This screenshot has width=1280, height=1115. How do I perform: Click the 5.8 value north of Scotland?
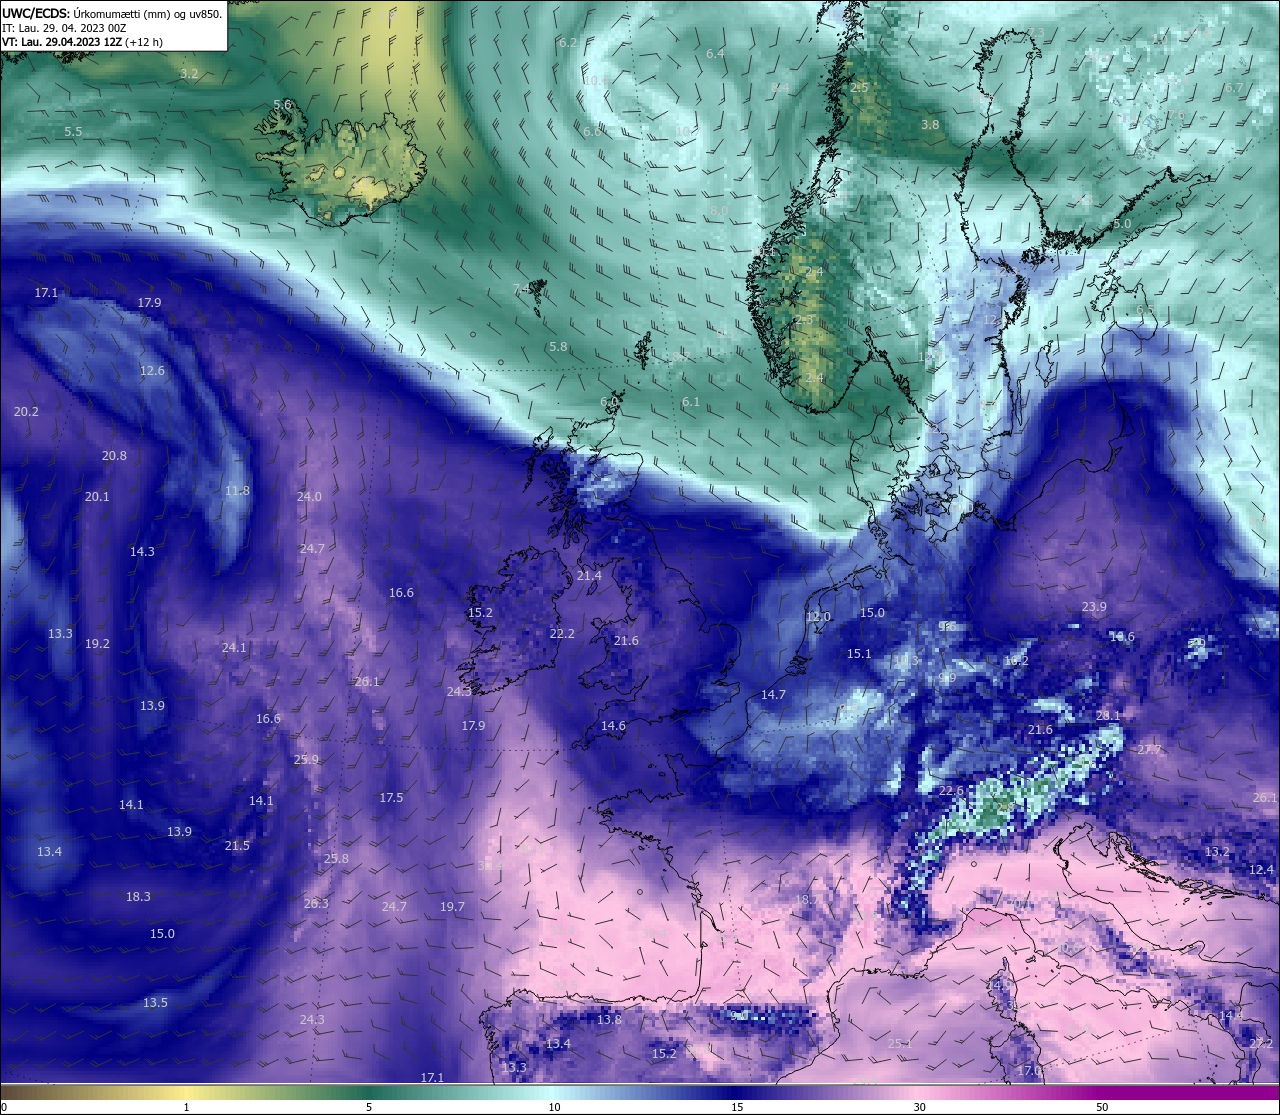pyautogui.click(x=558, y=347)
